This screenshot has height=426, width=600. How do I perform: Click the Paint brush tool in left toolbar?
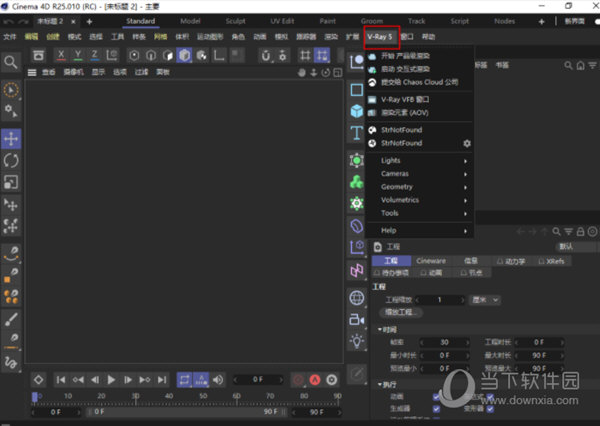11,319
